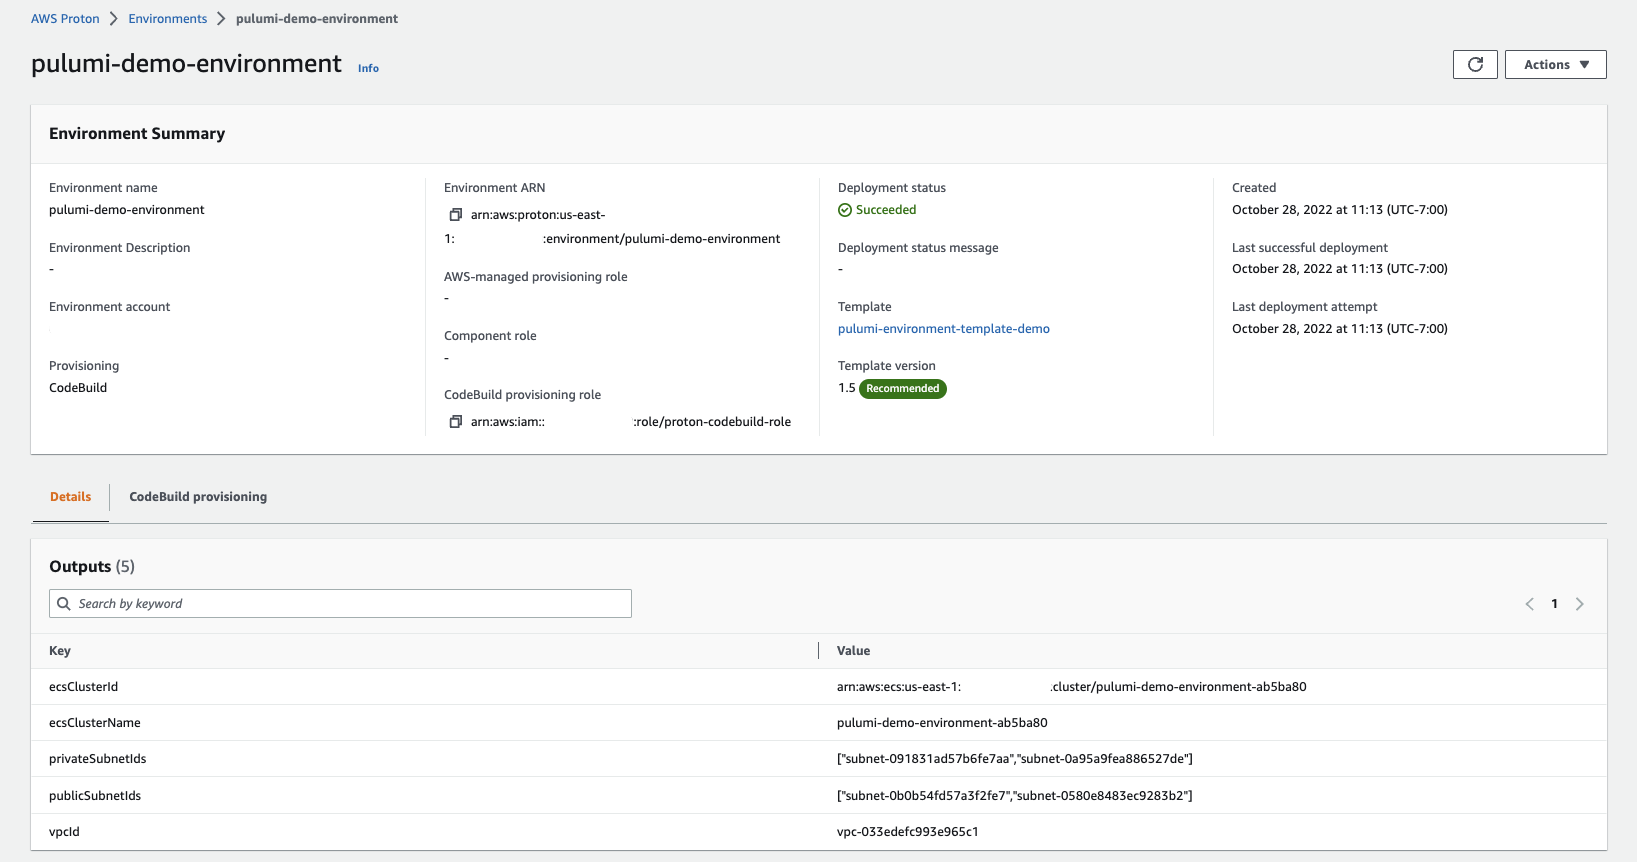Click the Created date value
Screen dimensions: 1637x862
1340,210
